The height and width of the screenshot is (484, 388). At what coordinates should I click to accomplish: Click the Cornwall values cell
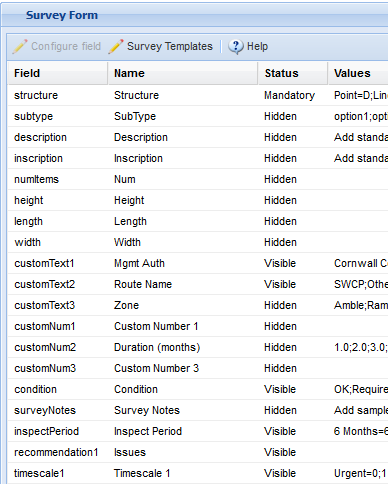click(x=358, y=263)
